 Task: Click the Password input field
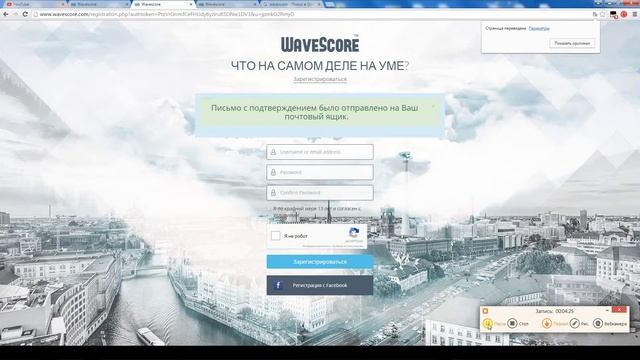click(x=320, y=172)
